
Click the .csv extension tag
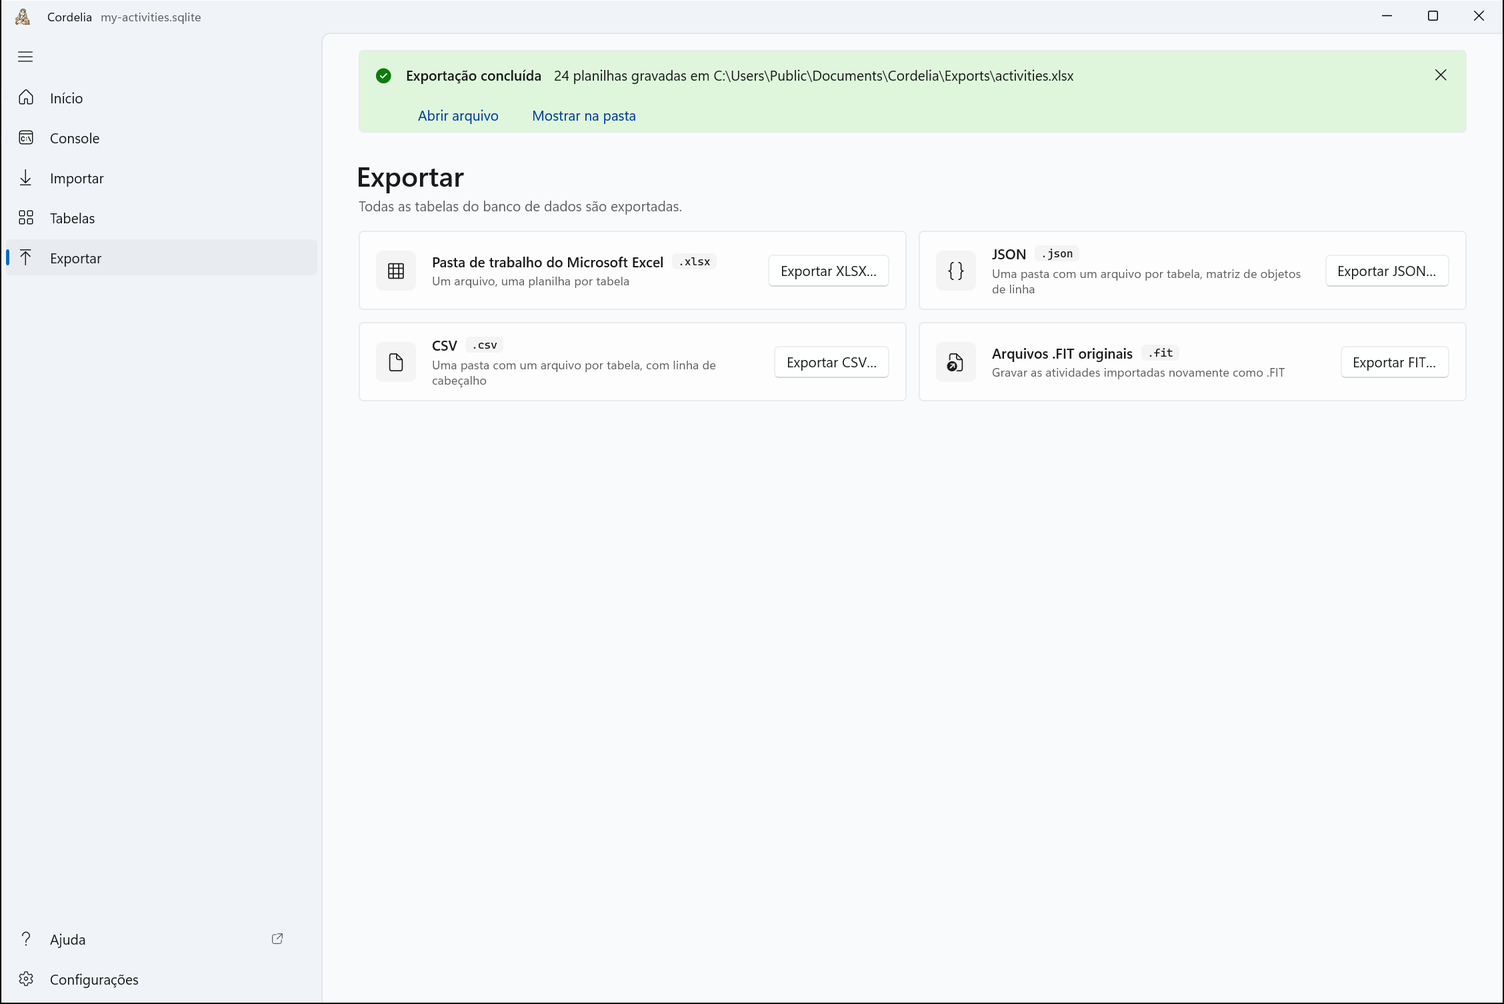point(485,345)
